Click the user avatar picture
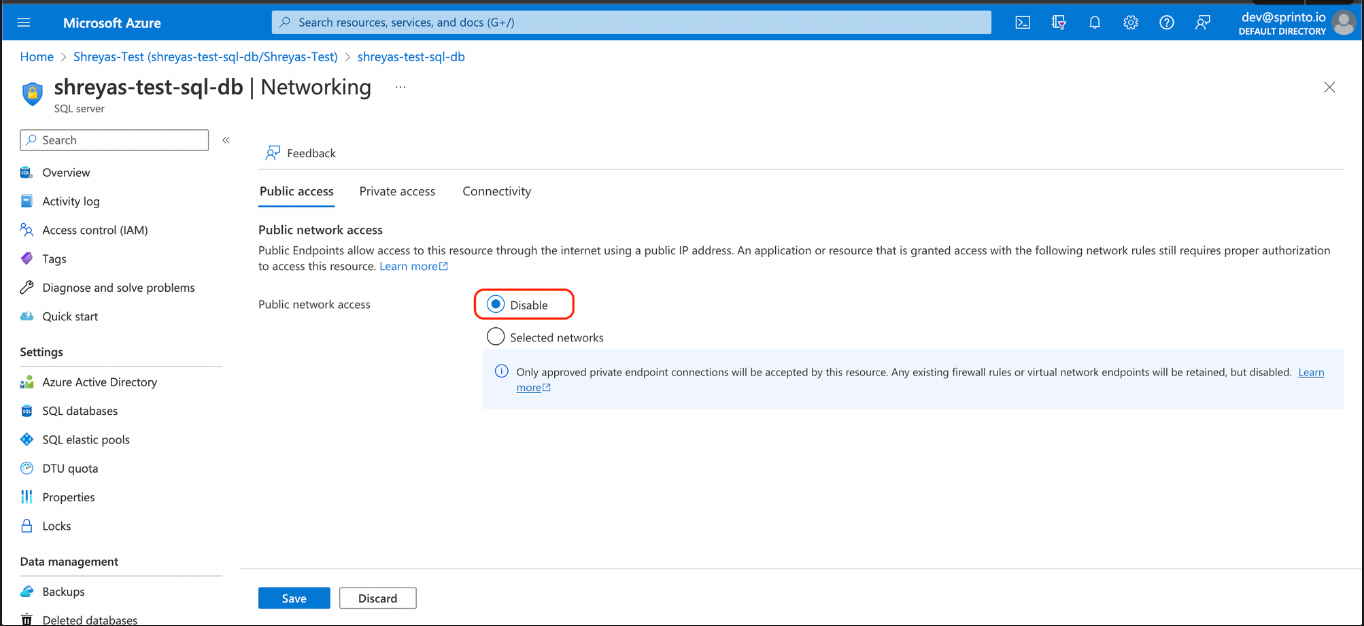 [x=1344, y=22]
